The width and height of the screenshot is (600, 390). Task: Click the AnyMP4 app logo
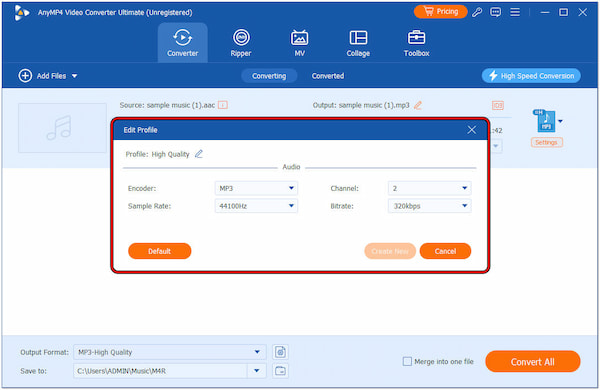(21, 13)
